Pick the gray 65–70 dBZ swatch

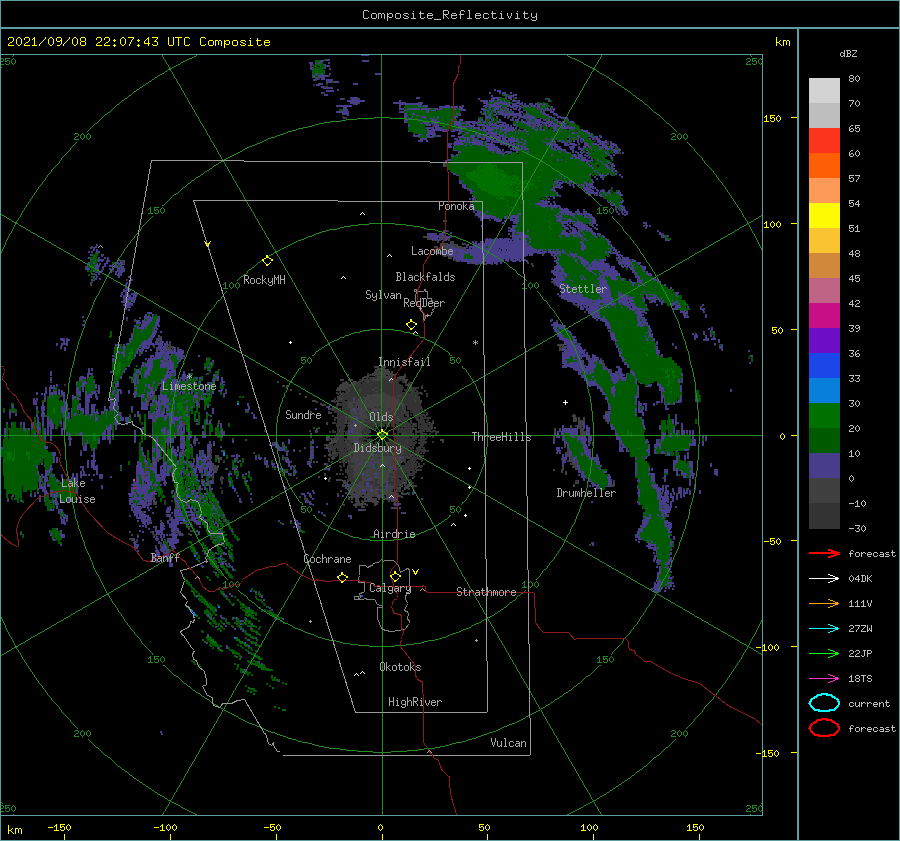click(824, 115)
